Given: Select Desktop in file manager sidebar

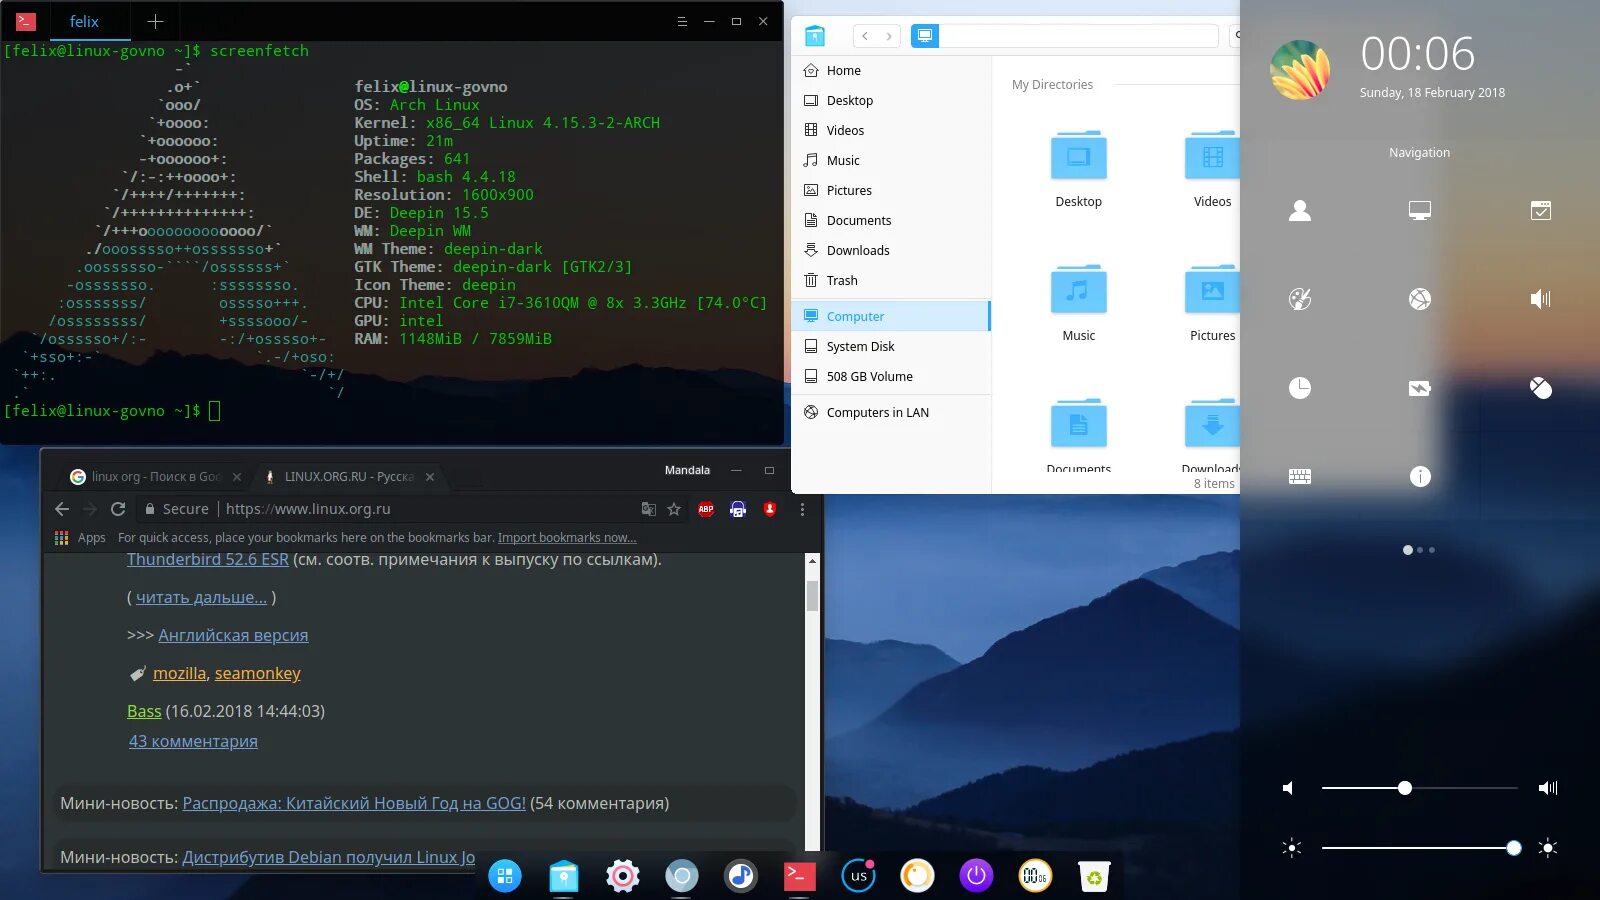Looking at the screenshot, I should tap(891, 101).
